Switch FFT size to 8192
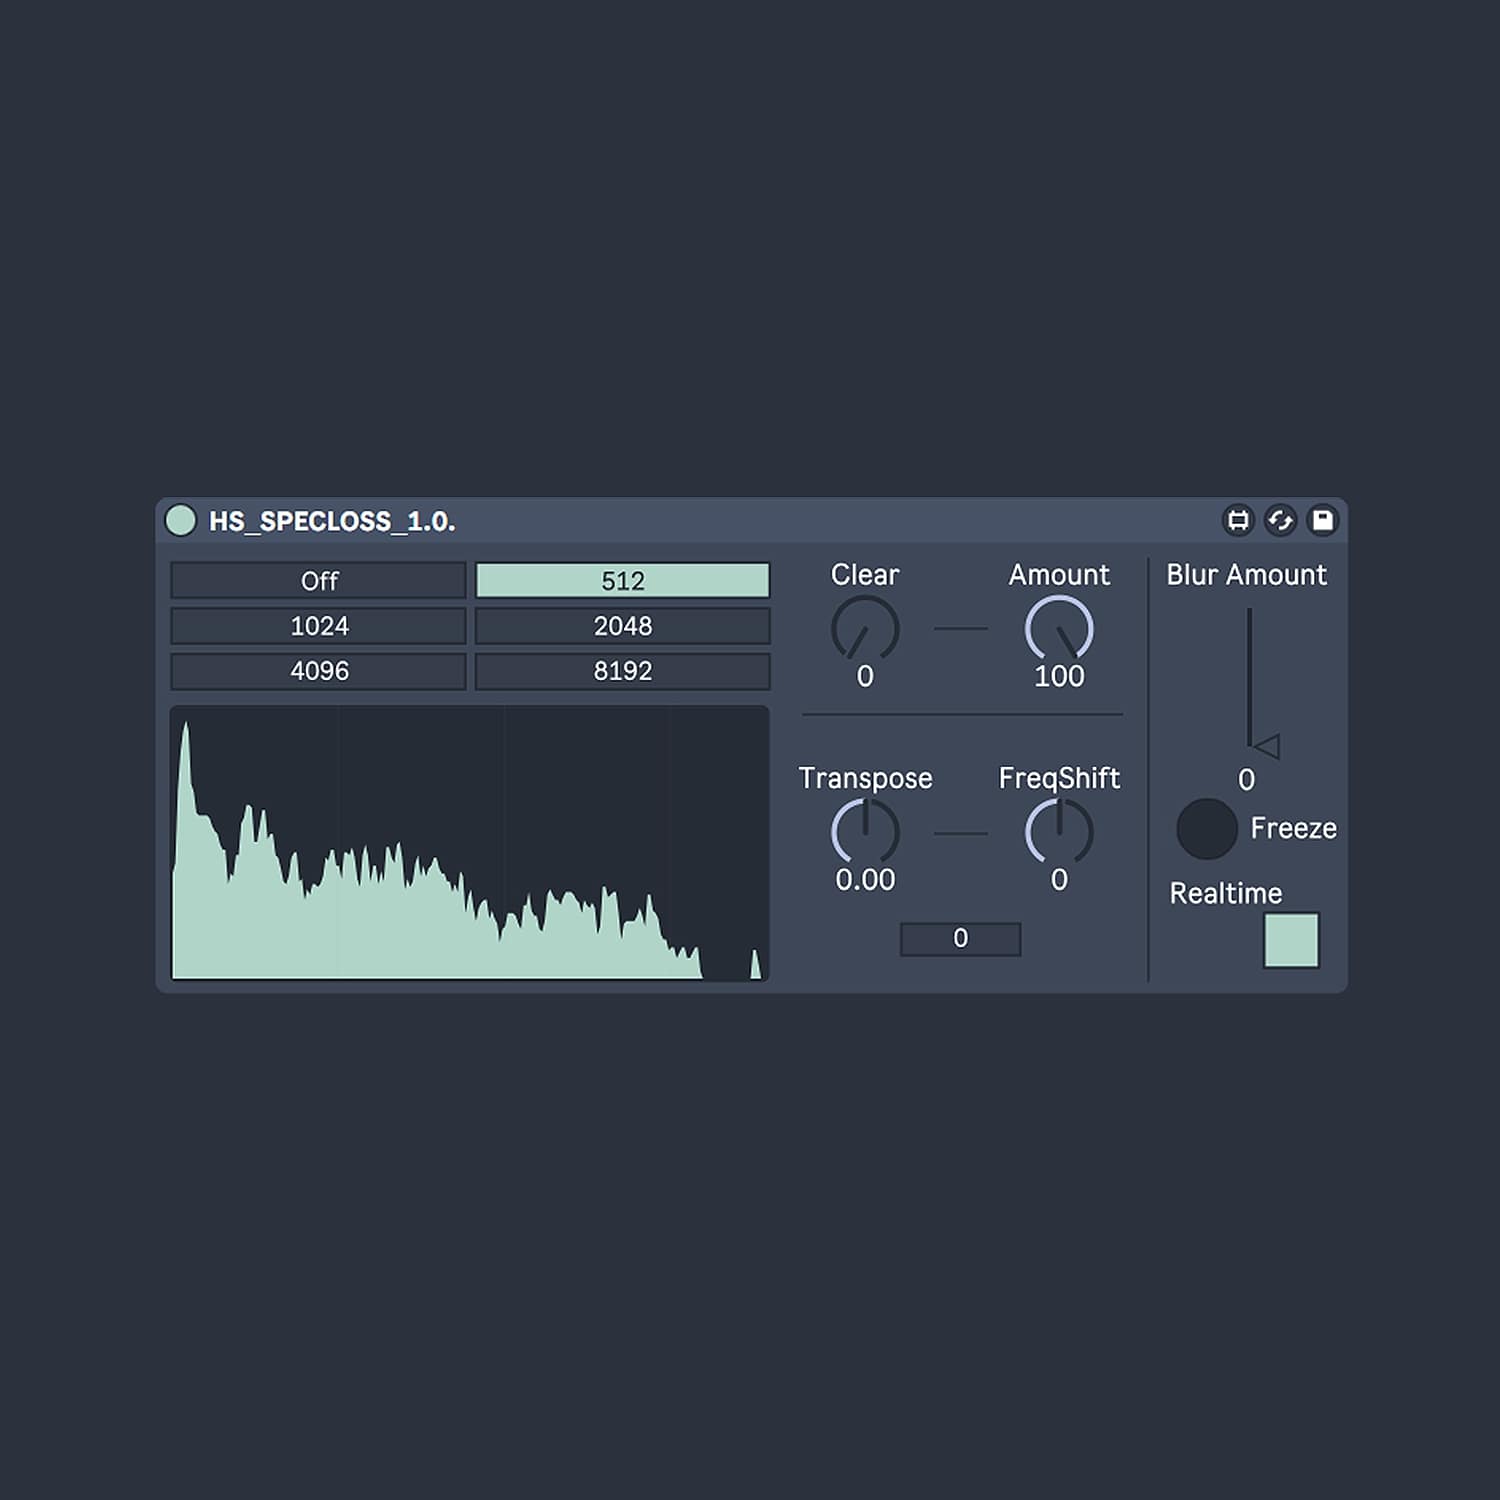The image size is (1500, 1500). [622, 671]
